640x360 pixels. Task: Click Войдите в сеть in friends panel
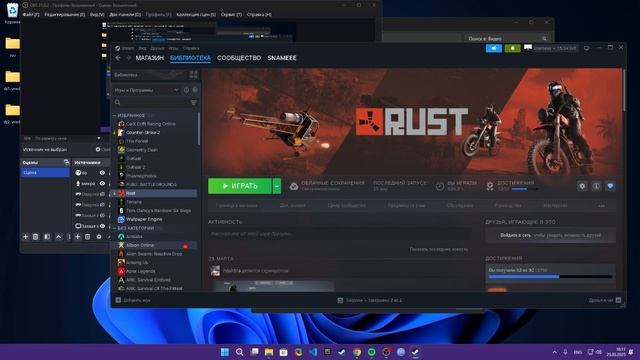[516, 236]
